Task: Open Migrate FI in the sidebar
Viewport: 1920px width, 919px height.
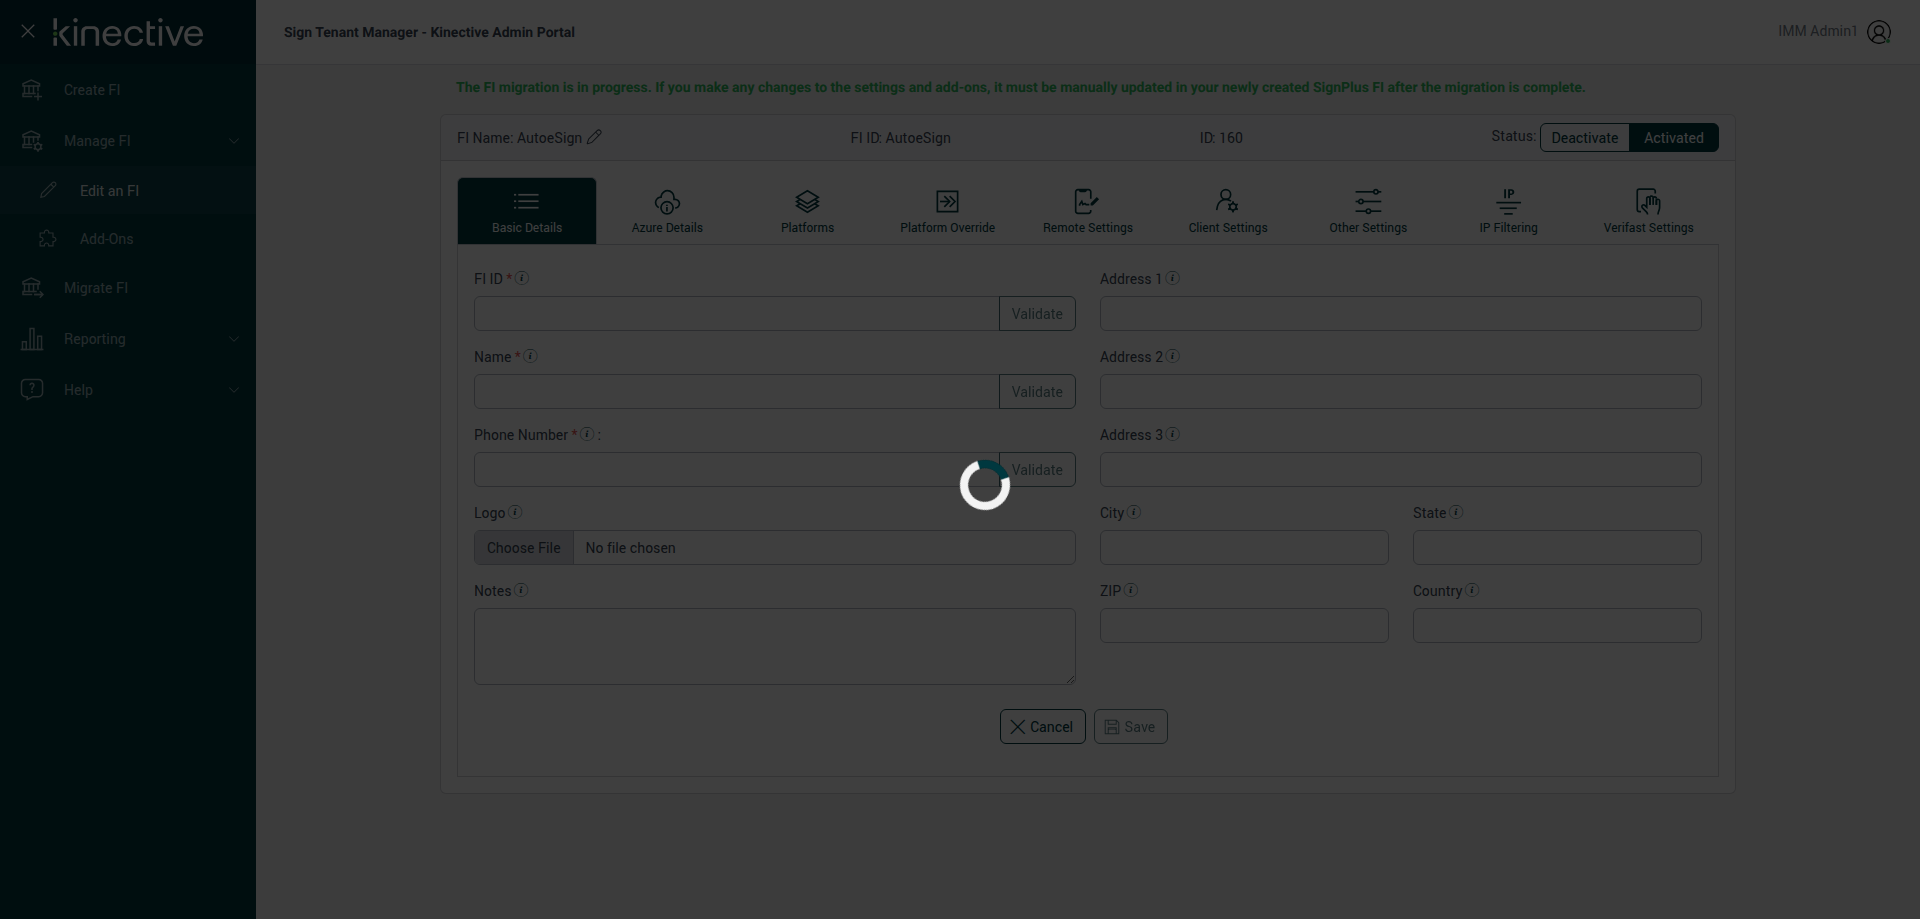Action: coord(128,288)
